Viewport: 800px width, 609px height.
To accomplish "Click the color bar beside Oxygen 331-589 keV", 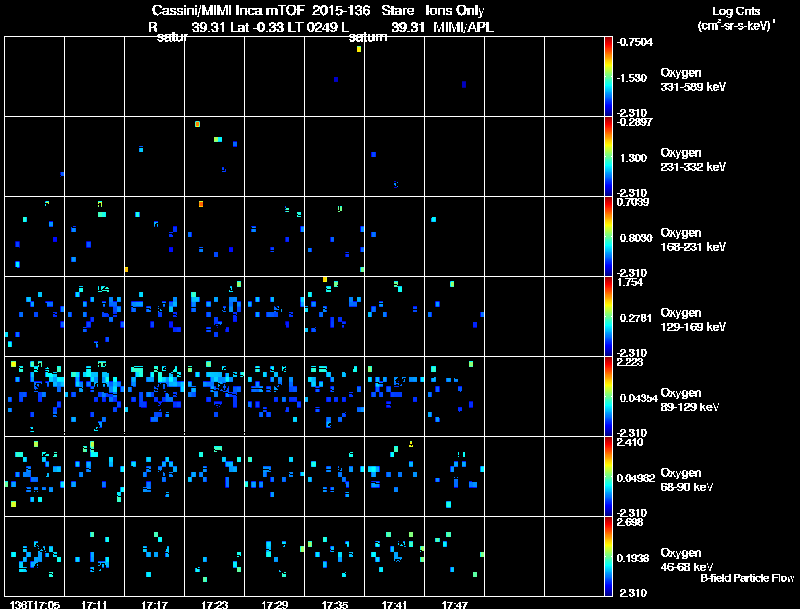I will coord(608,77).
